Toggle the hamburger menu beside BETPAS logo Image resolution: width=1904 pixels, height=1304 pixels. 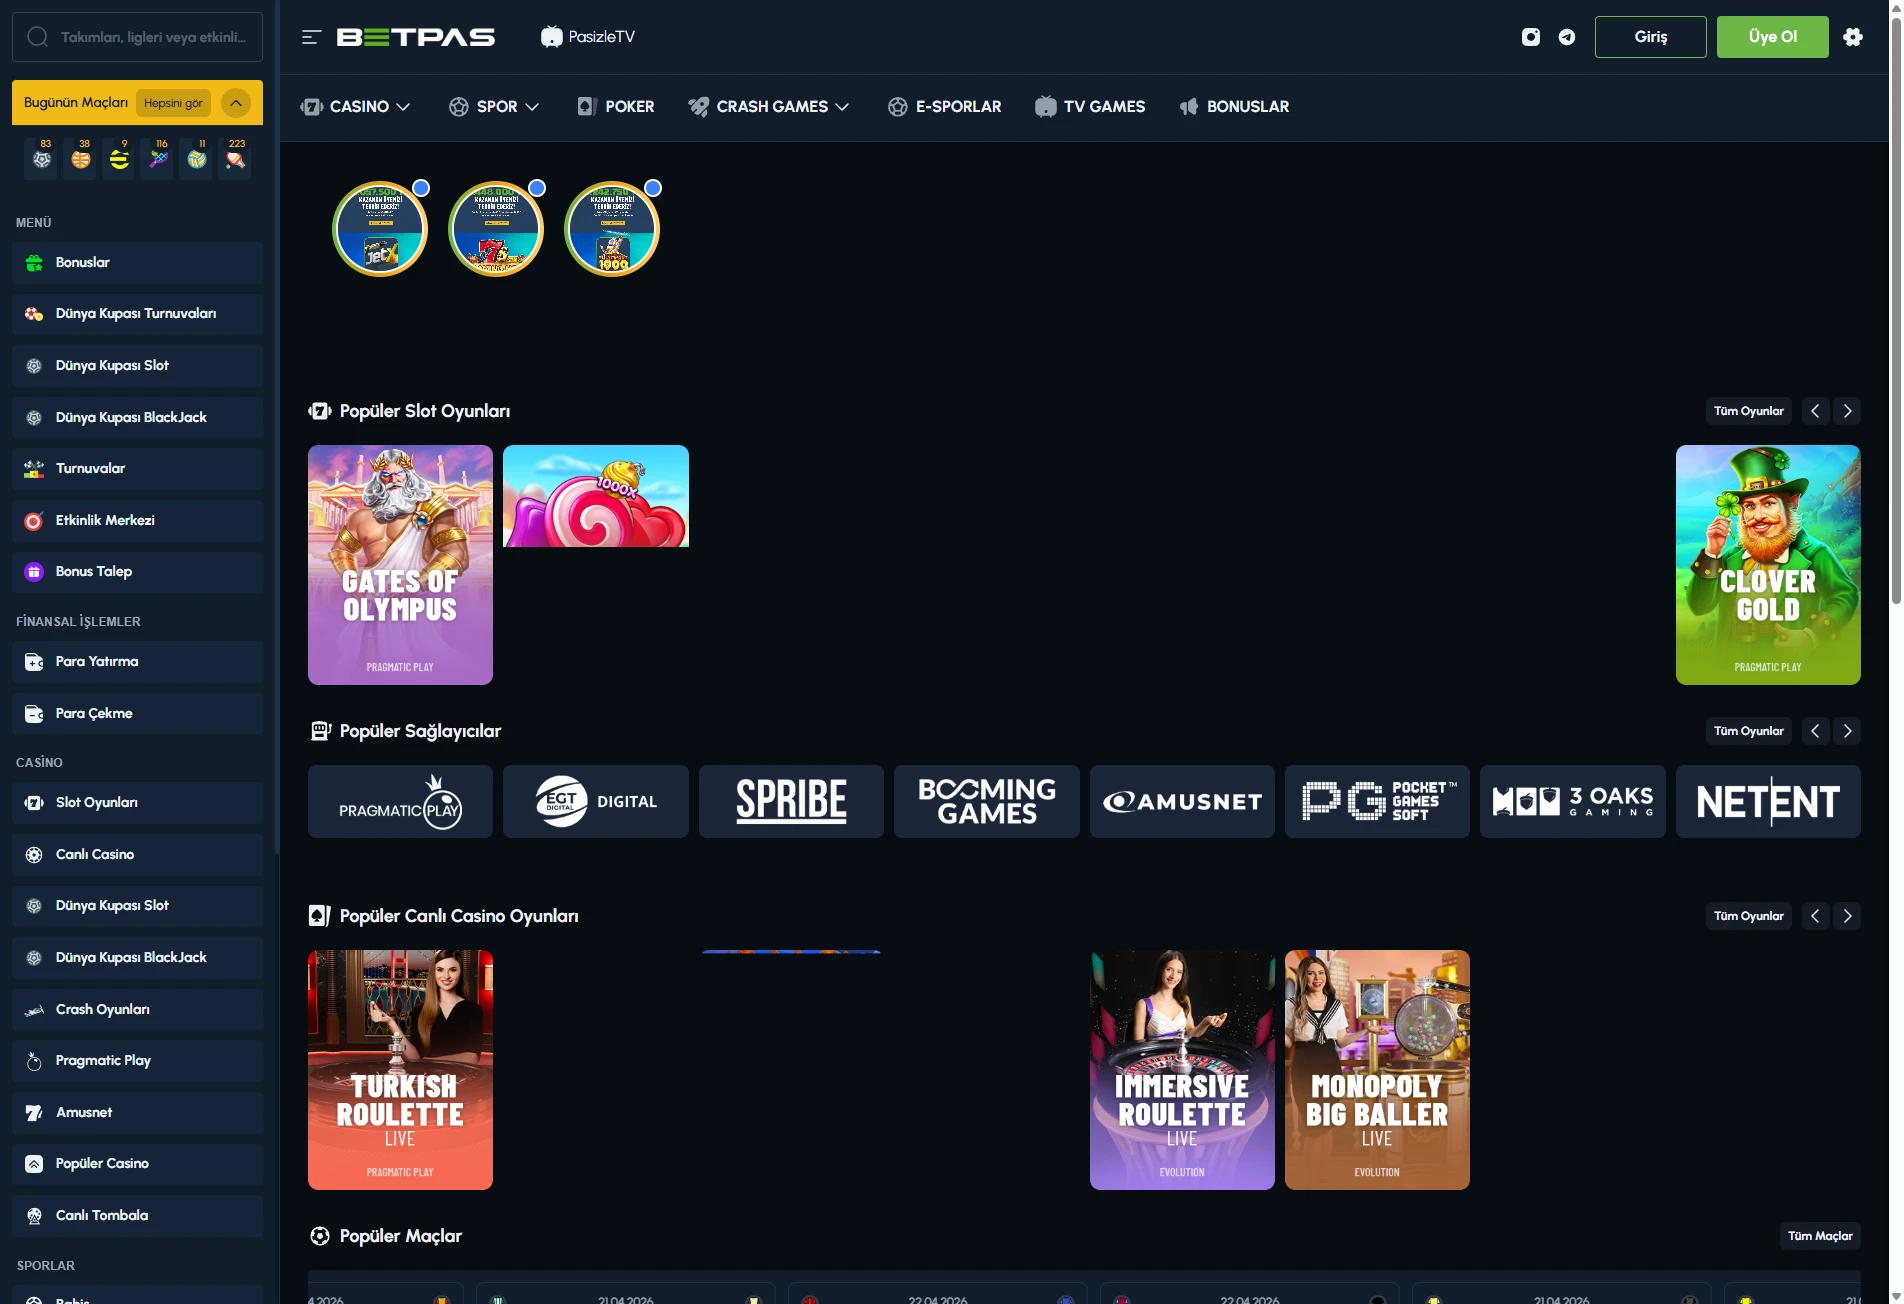coord(311,37)
